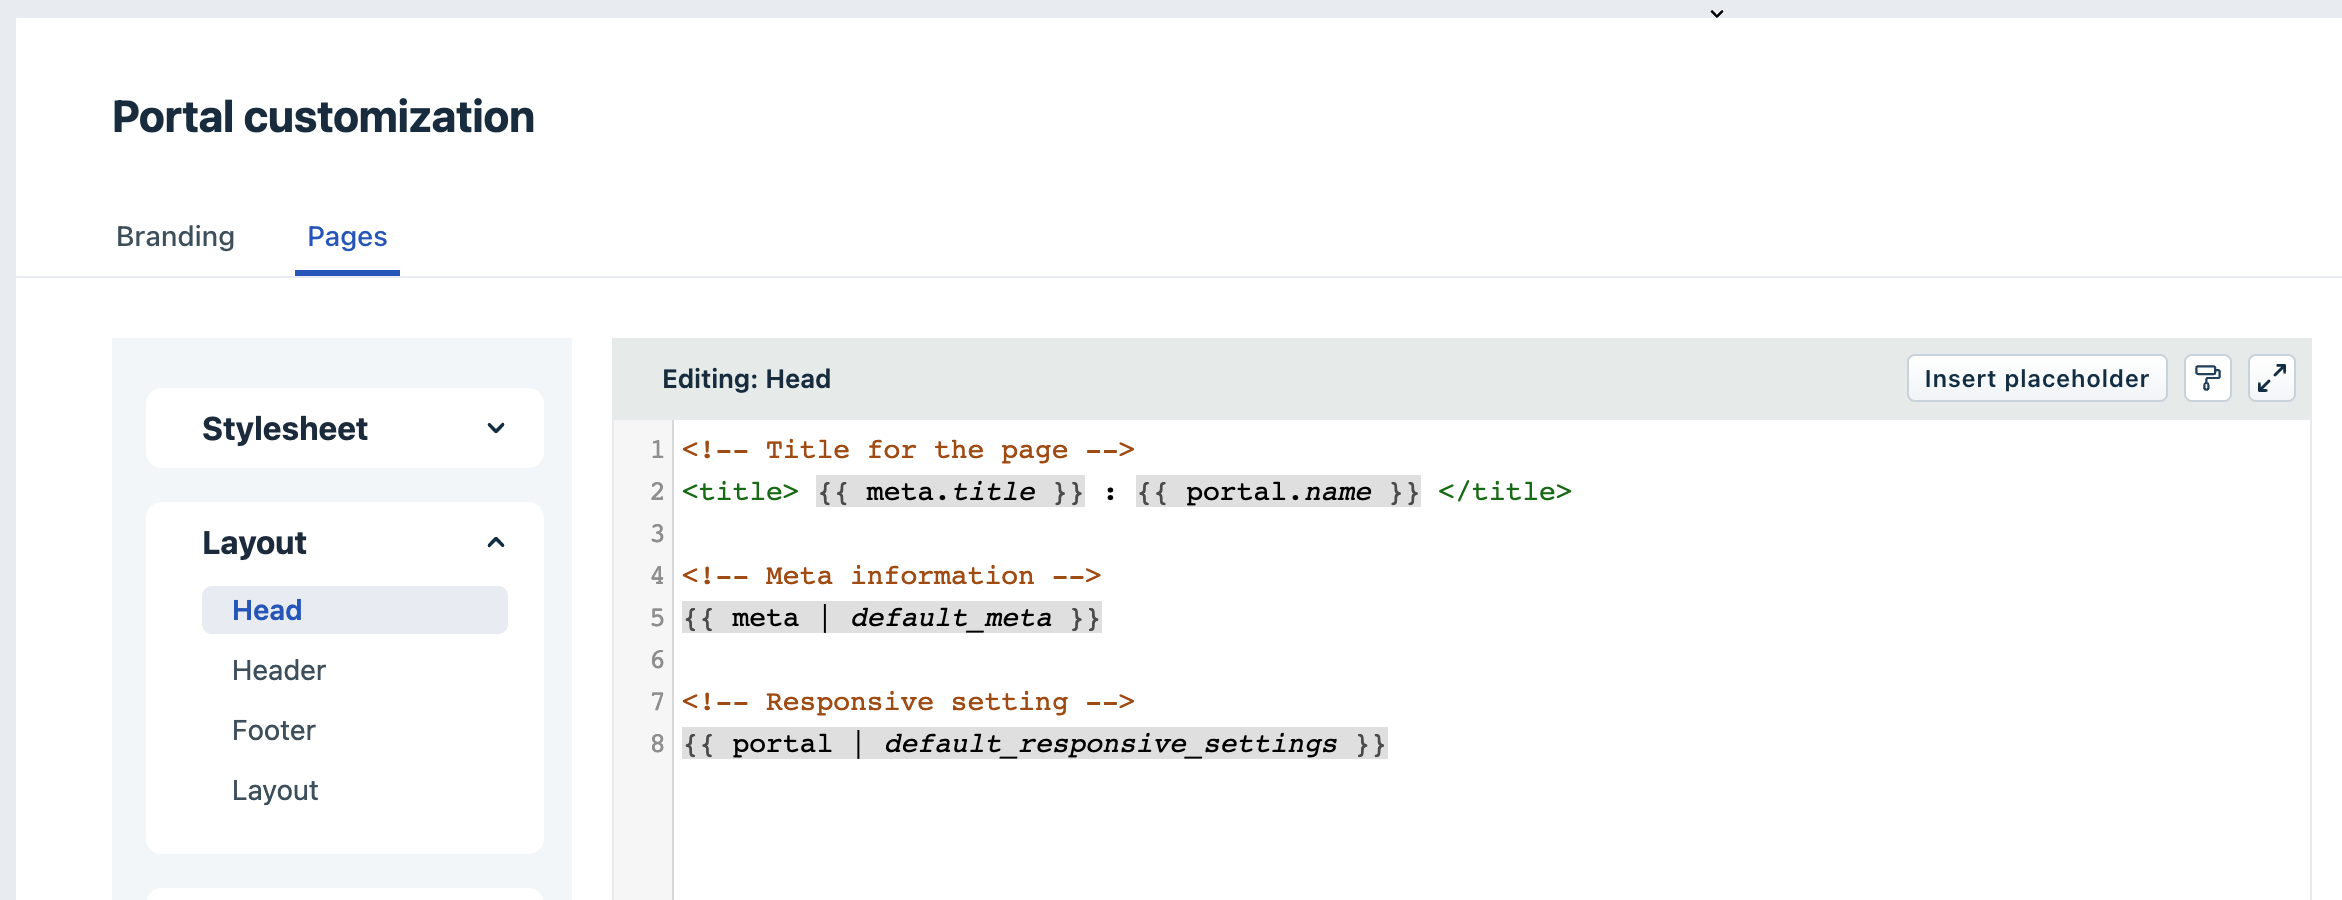Viewport: 2342px width, 900px height.
Task: Click the code formatting paint roller icon
Action: [x=2207, y=378]
